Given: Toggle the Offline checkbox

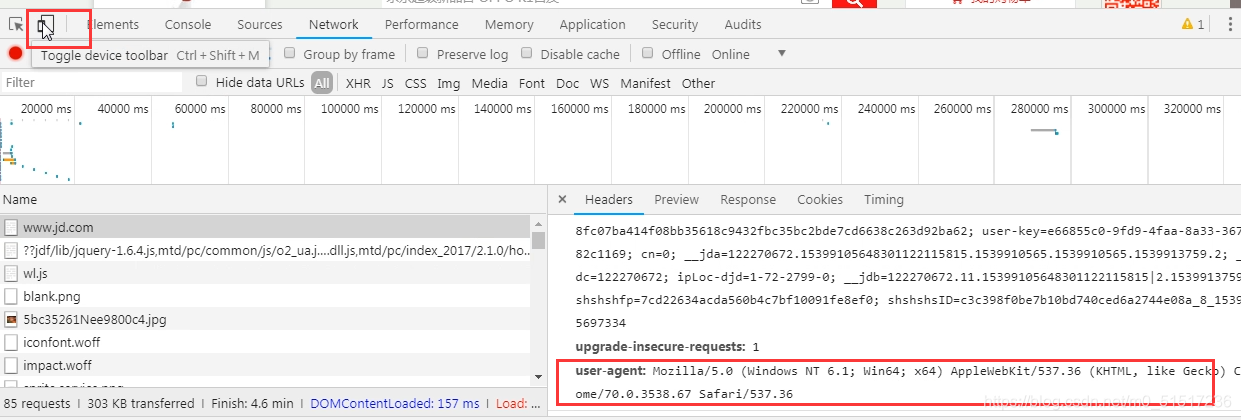Looking at the screenshot, I should pos(648,53).
